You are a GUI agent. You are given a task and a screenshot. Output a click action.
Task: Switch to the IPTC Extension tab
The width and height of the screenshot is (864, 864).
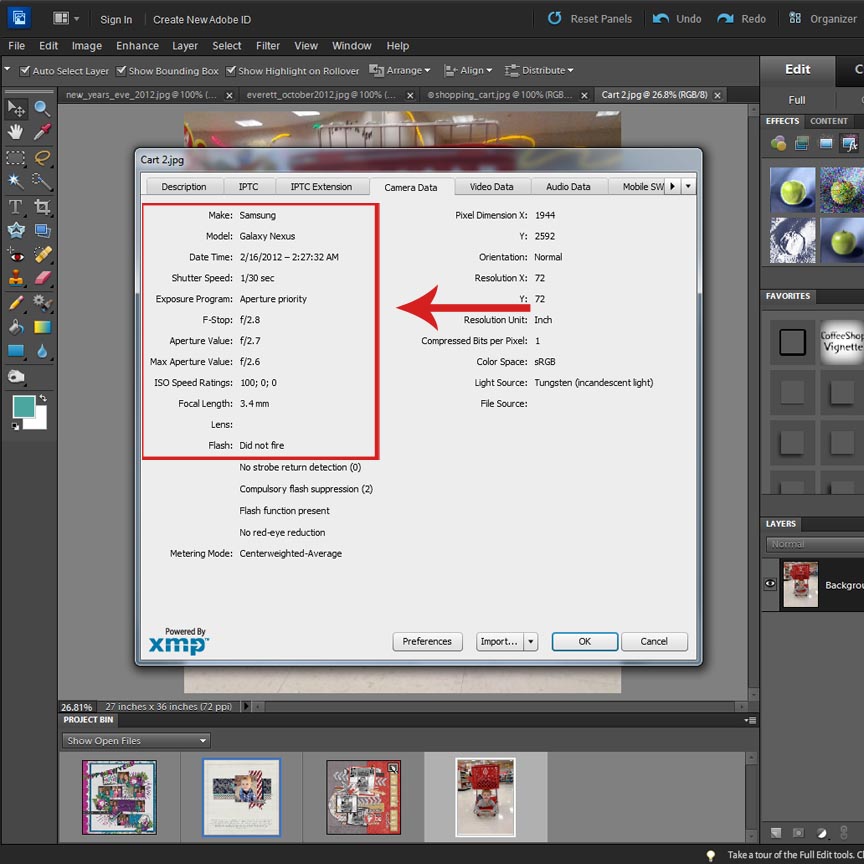pyautogui.click(x=321, y=187)
